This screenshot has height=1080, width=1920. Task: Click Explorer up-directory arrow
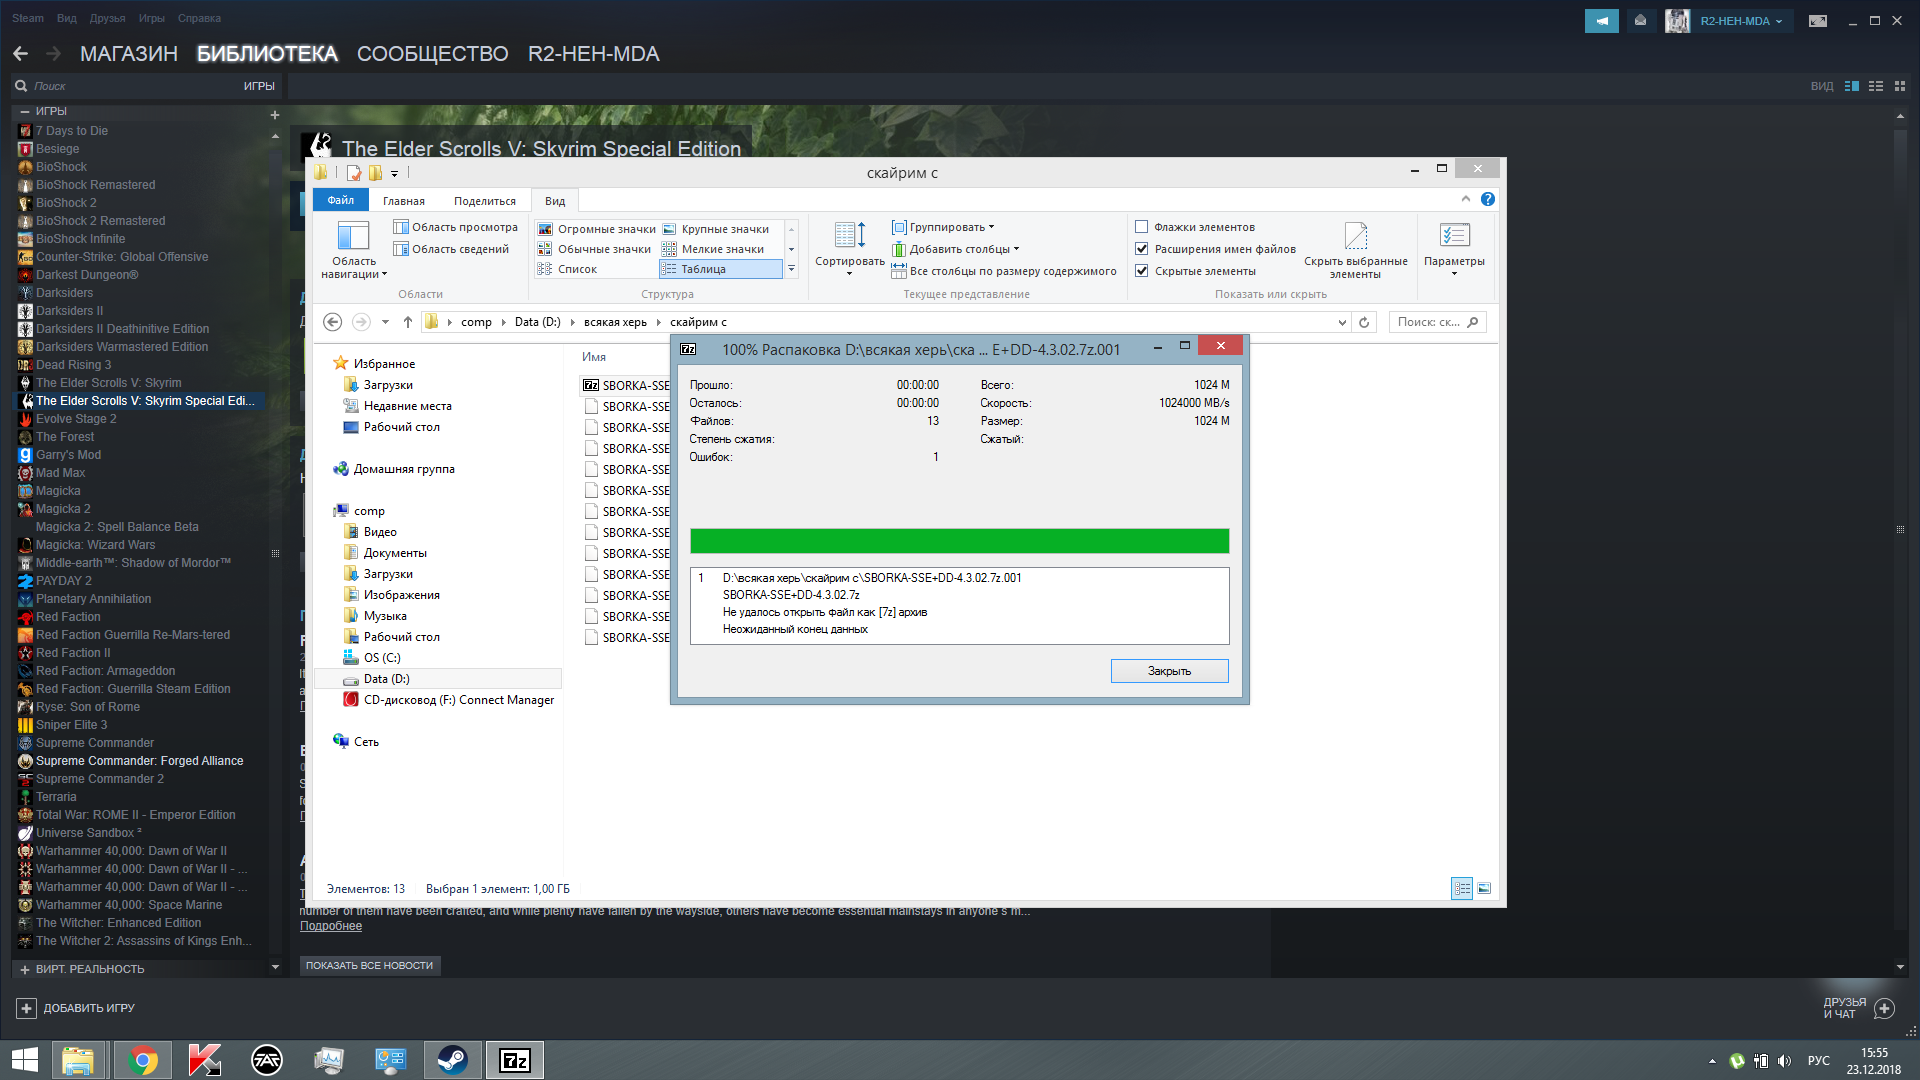tap(408, 322)
